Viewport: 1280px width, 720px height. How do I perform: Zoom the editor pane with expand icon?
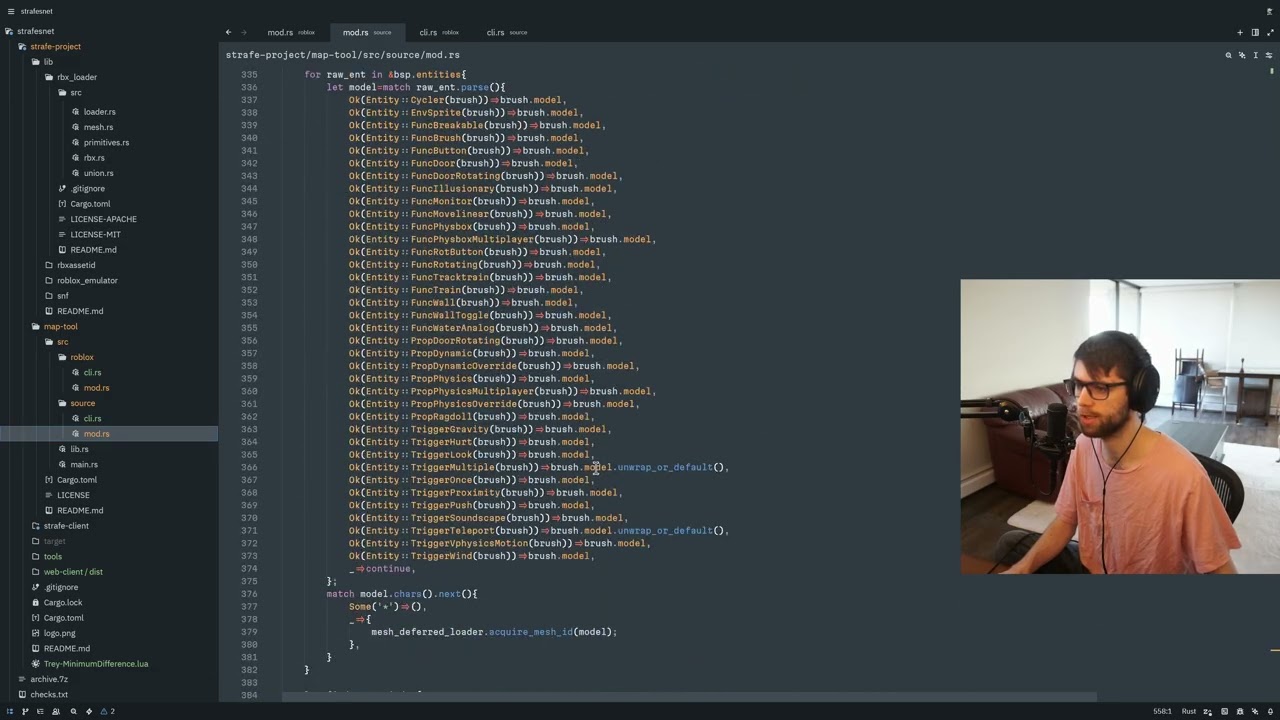[x=1270, y=32]
